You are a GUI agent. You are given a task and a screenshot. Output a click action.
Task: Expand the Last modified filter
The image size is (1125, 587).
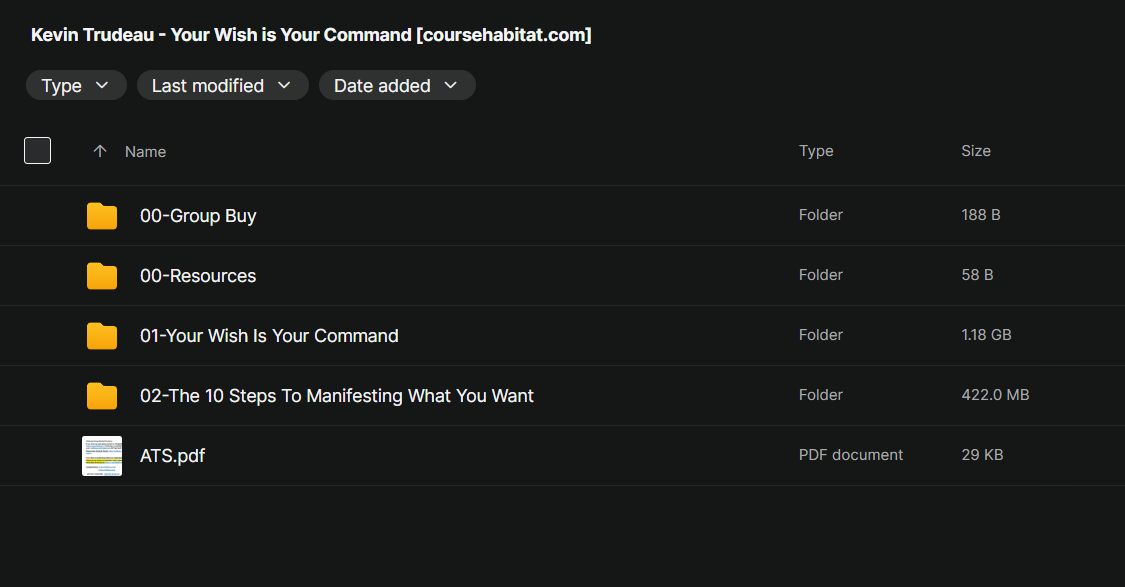coord(222,86)
